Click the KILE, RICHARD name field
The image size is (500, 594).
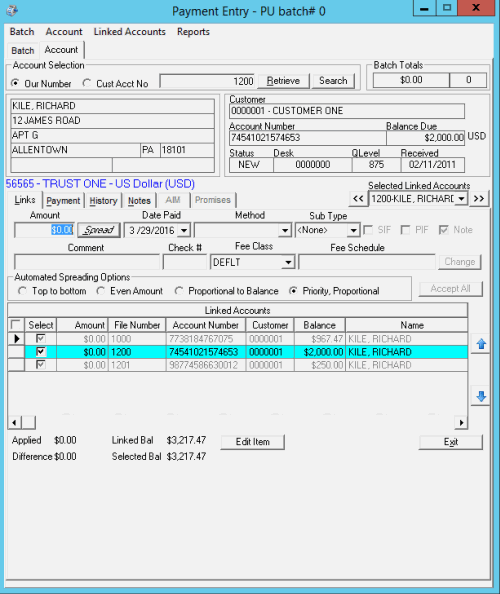[x=112, y=106]
